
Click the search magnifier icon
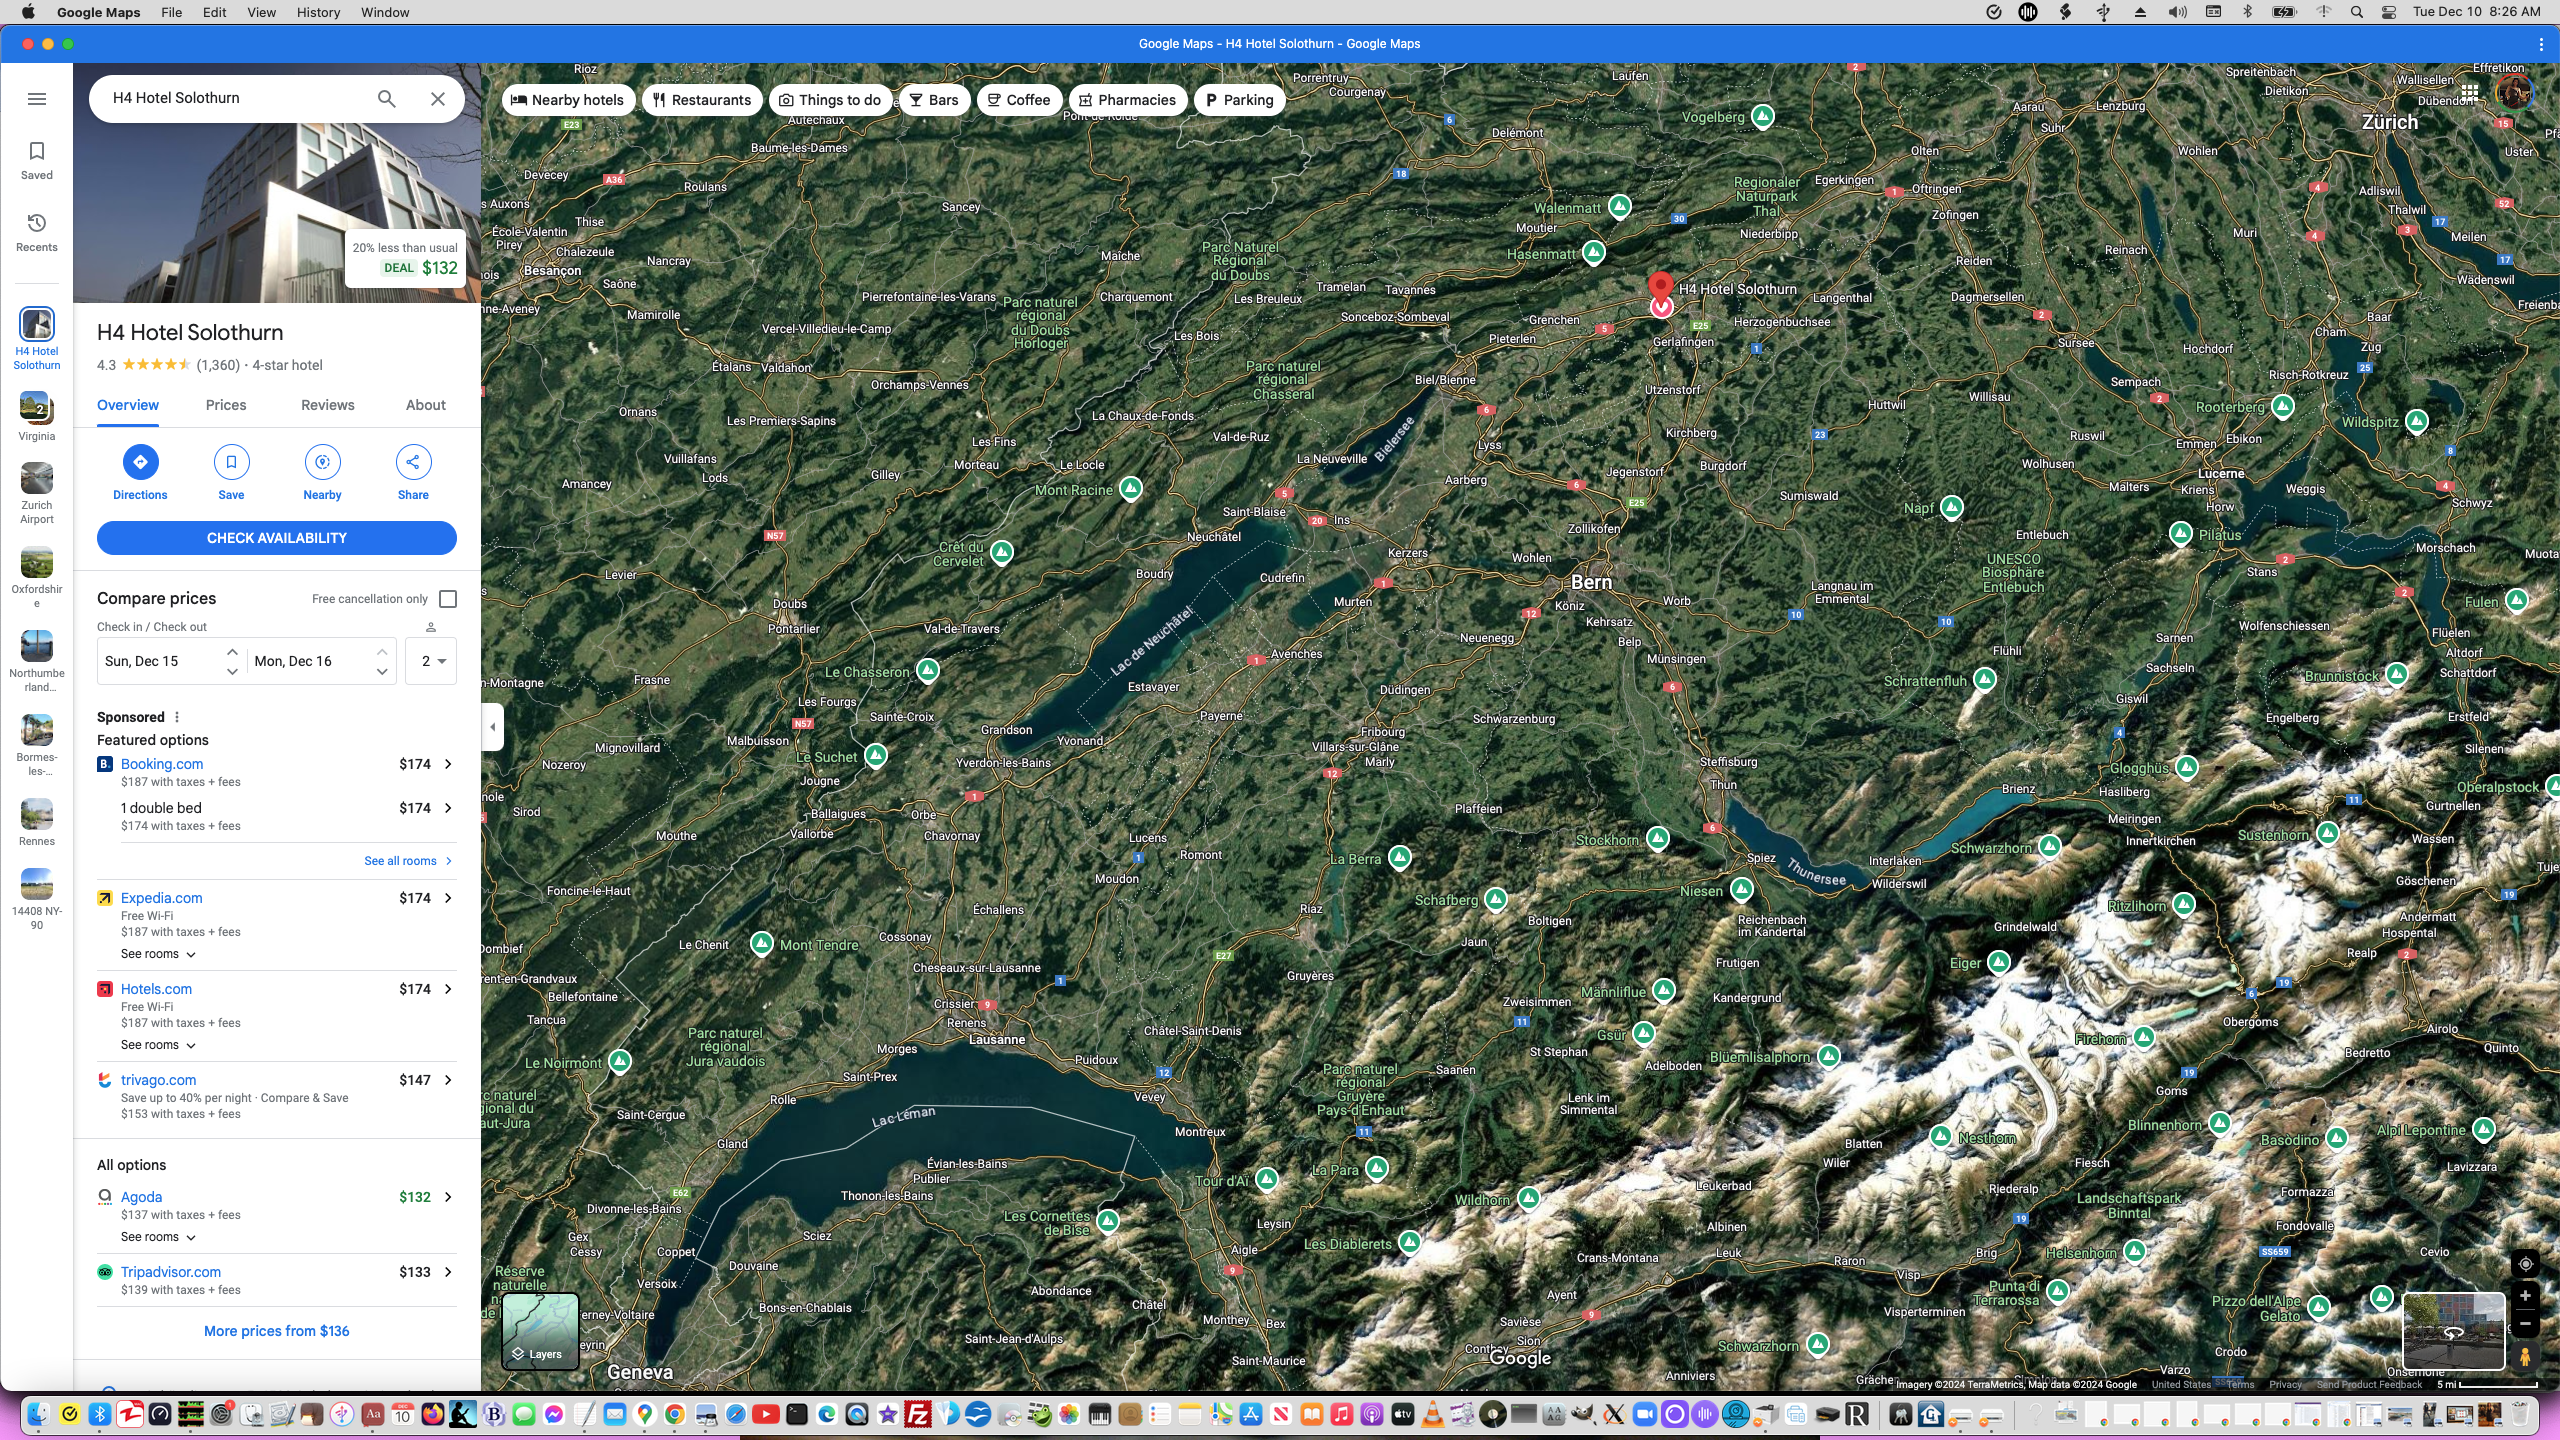[387, 98]
